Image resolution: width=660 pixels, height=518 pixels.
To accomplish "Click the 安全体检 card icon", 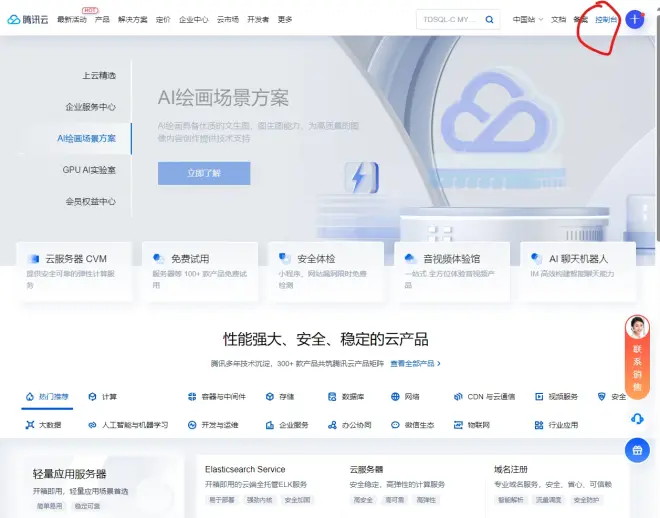I will click(x=285, y=258).
